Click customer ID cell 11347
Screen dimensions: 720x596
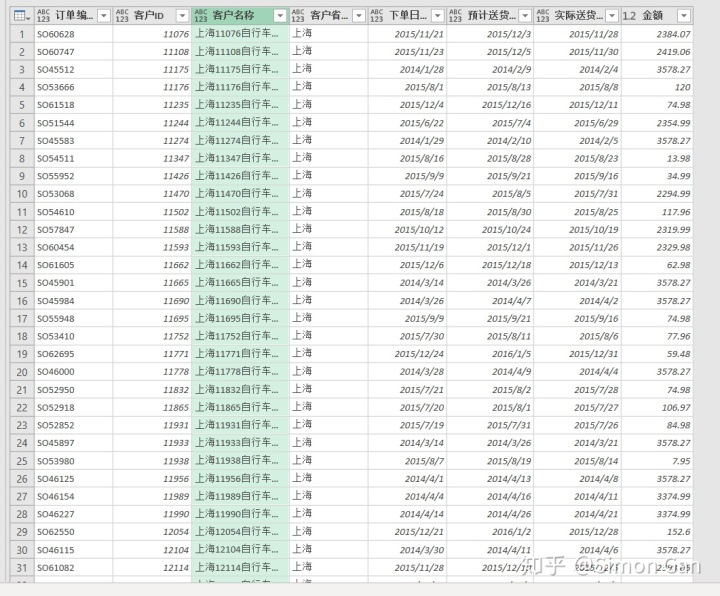[152, 158]
